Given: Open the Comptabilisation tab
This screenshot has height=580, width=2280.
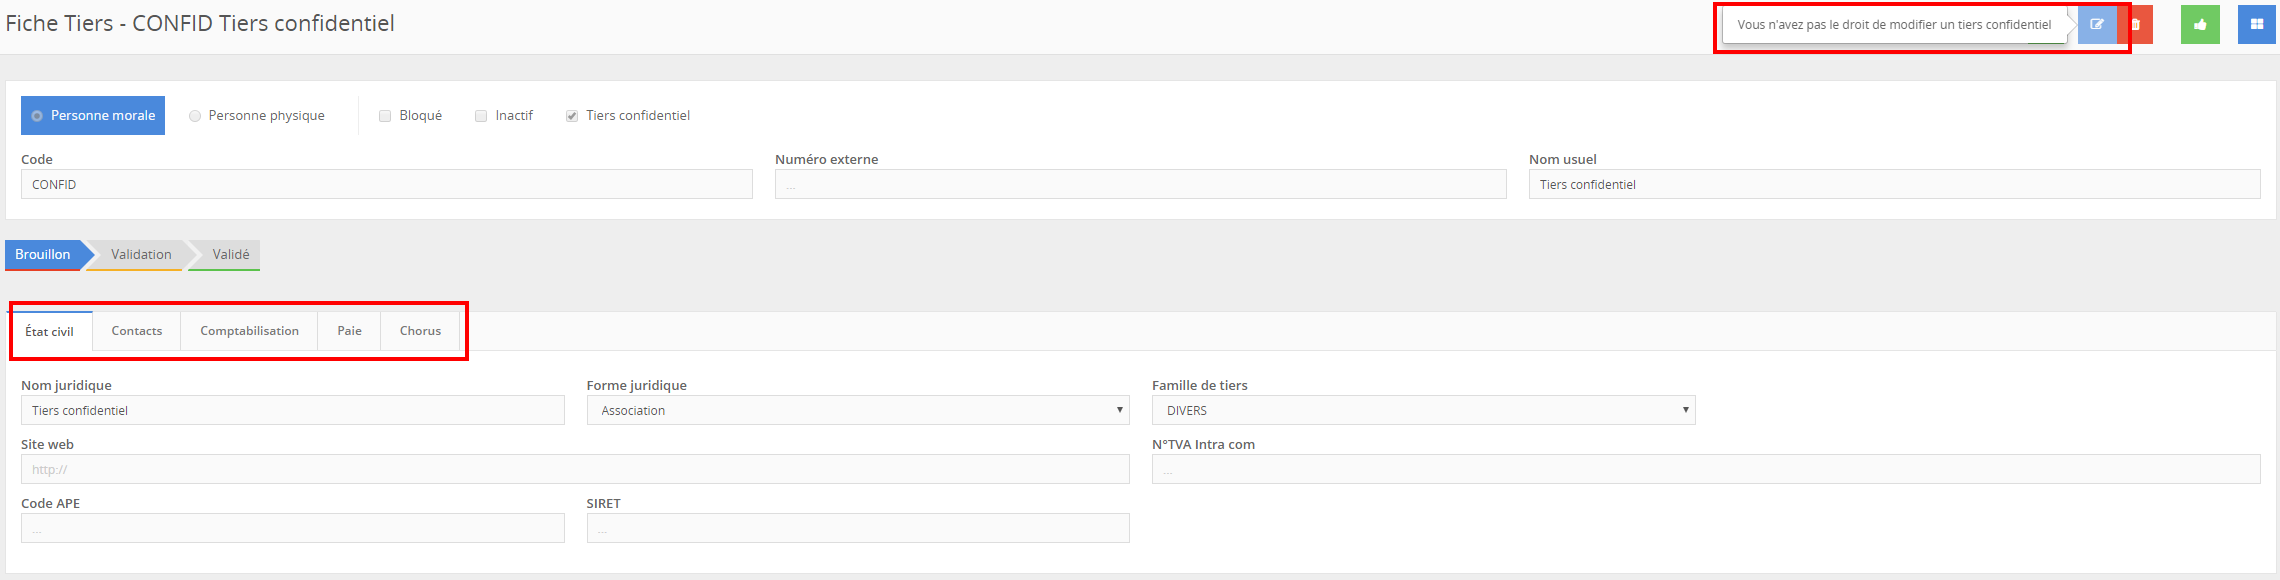Looking at the screenshot, I should 249,331.
